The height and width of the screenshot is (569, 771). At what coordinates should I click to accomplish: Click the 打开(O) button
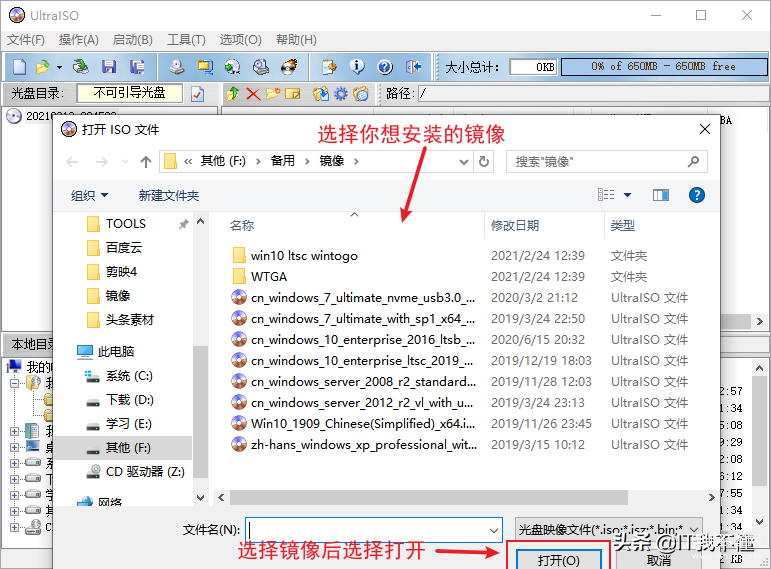[x=559, y=560]
